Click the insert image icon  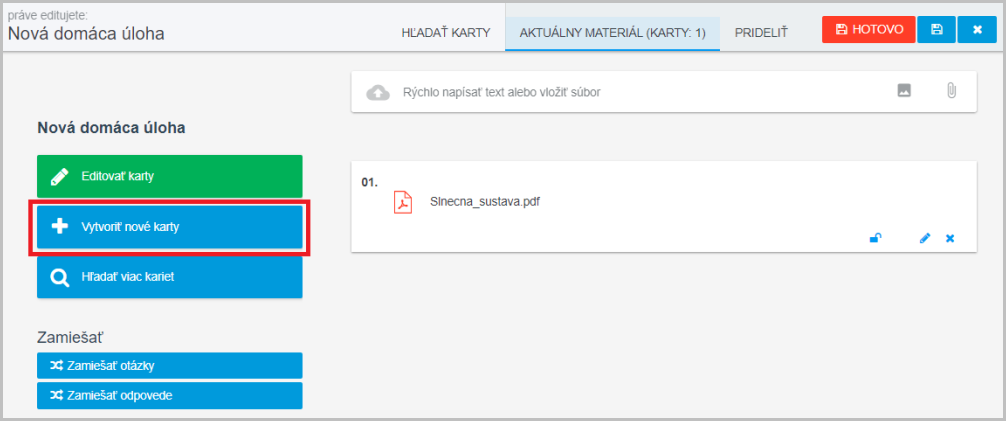pos(904,91)
